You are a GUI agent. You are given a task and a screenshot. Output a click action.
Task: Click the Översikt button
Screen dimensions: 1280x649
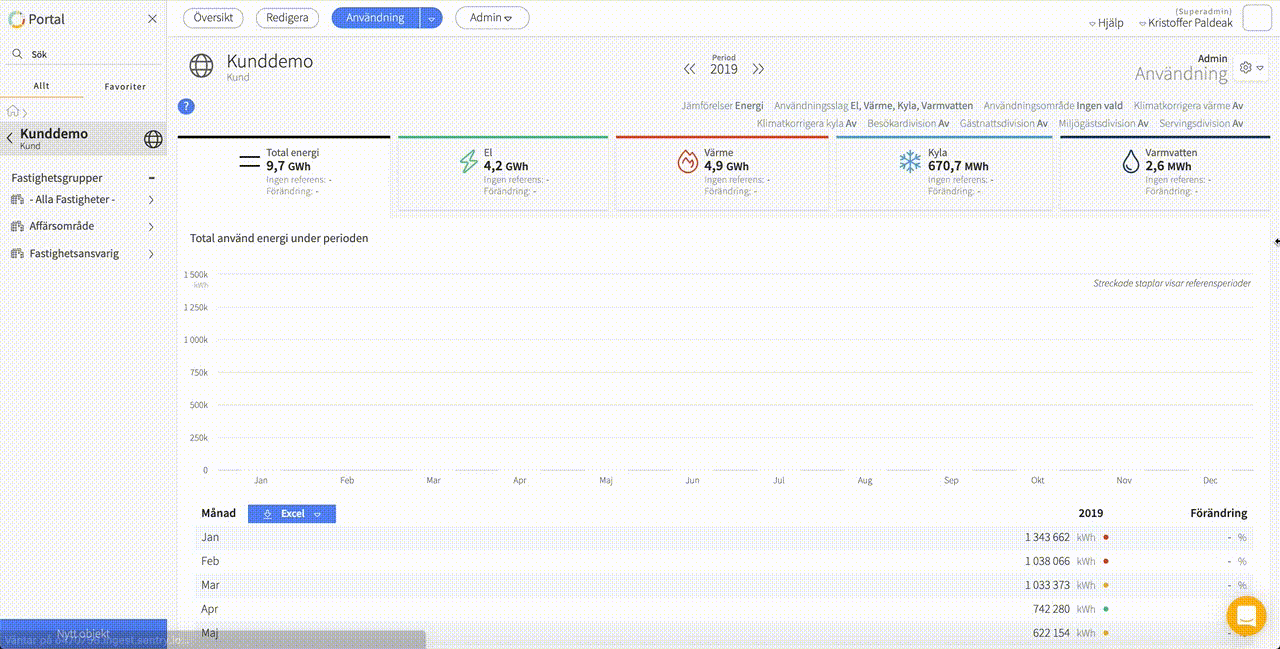pos(213,18)
